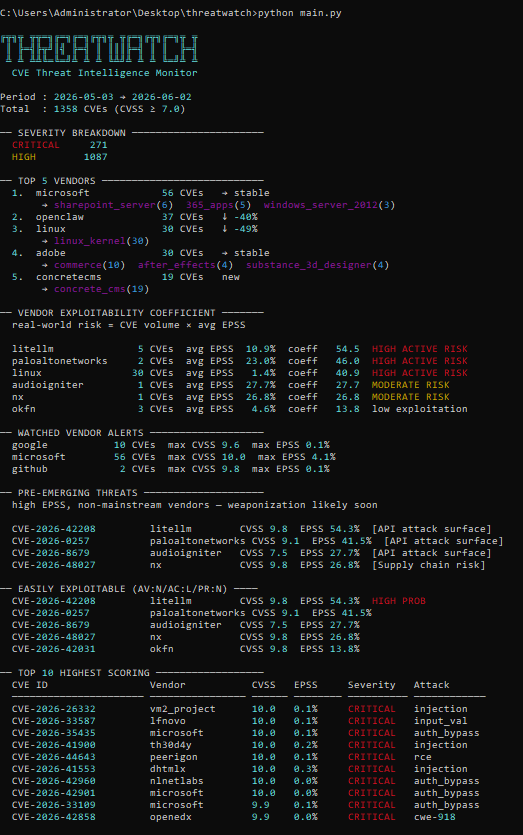Click CVE-2026-48027 in easily exploitable list
The width and height of the screenshot is (523, 835).
(54, 637)
